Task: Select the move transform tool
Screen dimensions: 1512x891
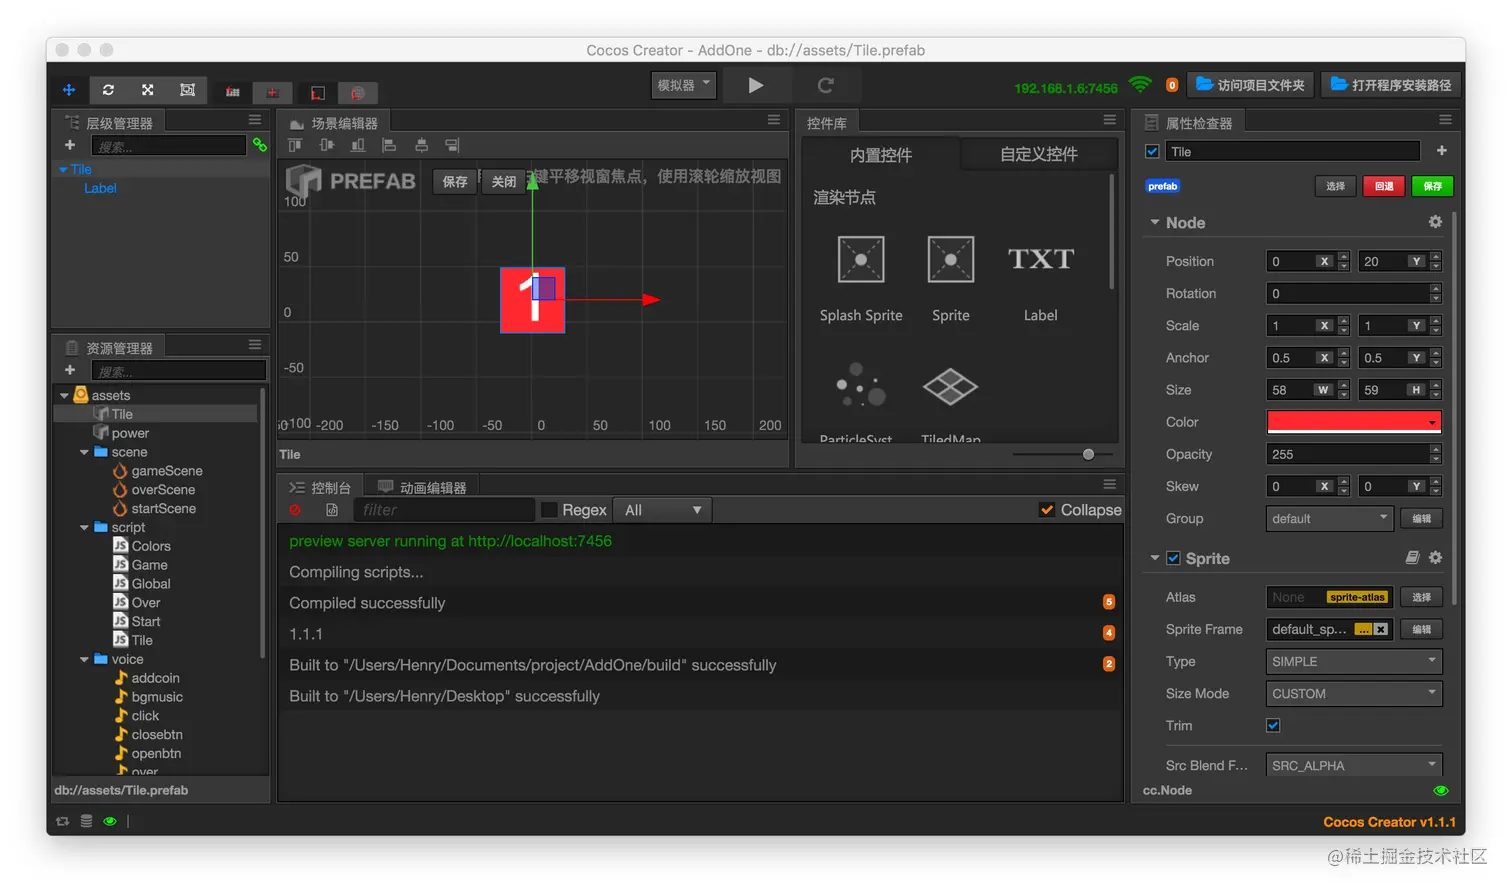Action: [x=69, y=90]
